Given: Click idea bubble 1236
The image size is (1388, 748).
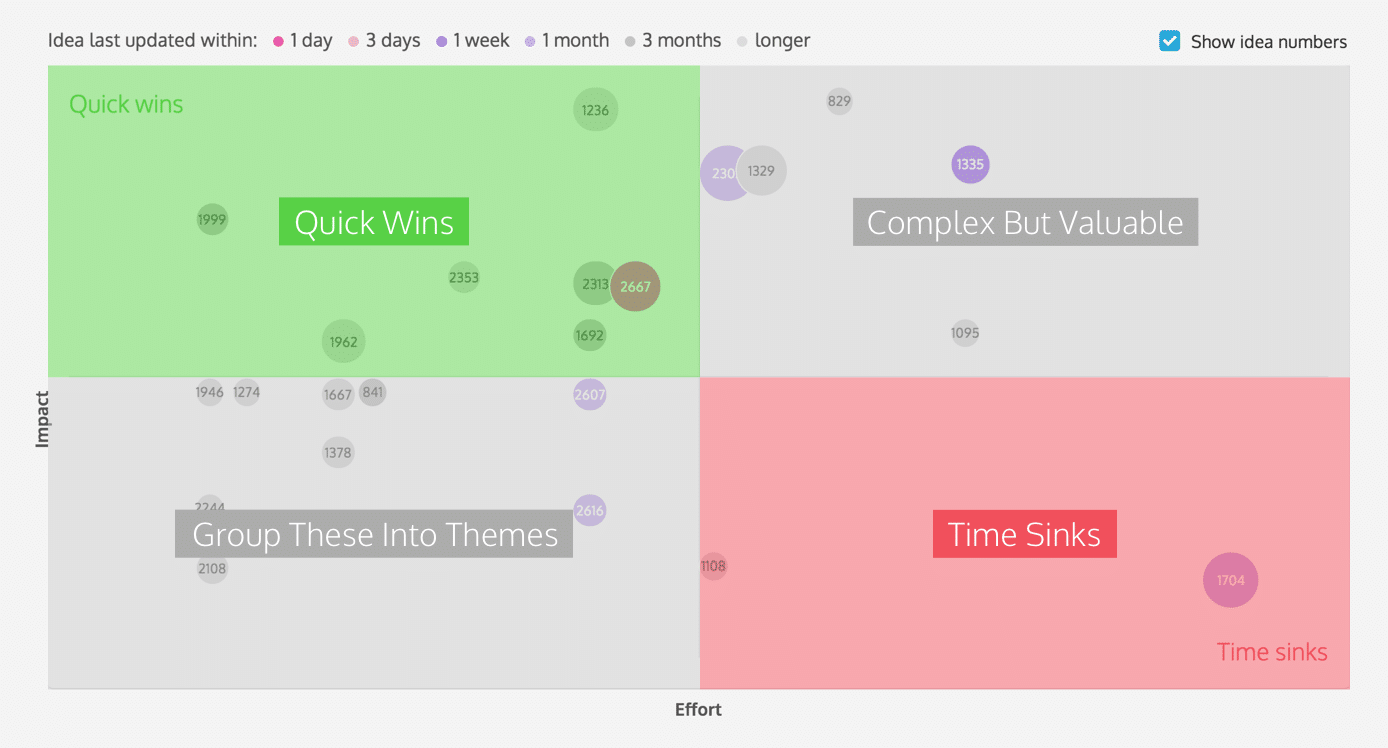Looking at the screenshot, I should (595, 110).
